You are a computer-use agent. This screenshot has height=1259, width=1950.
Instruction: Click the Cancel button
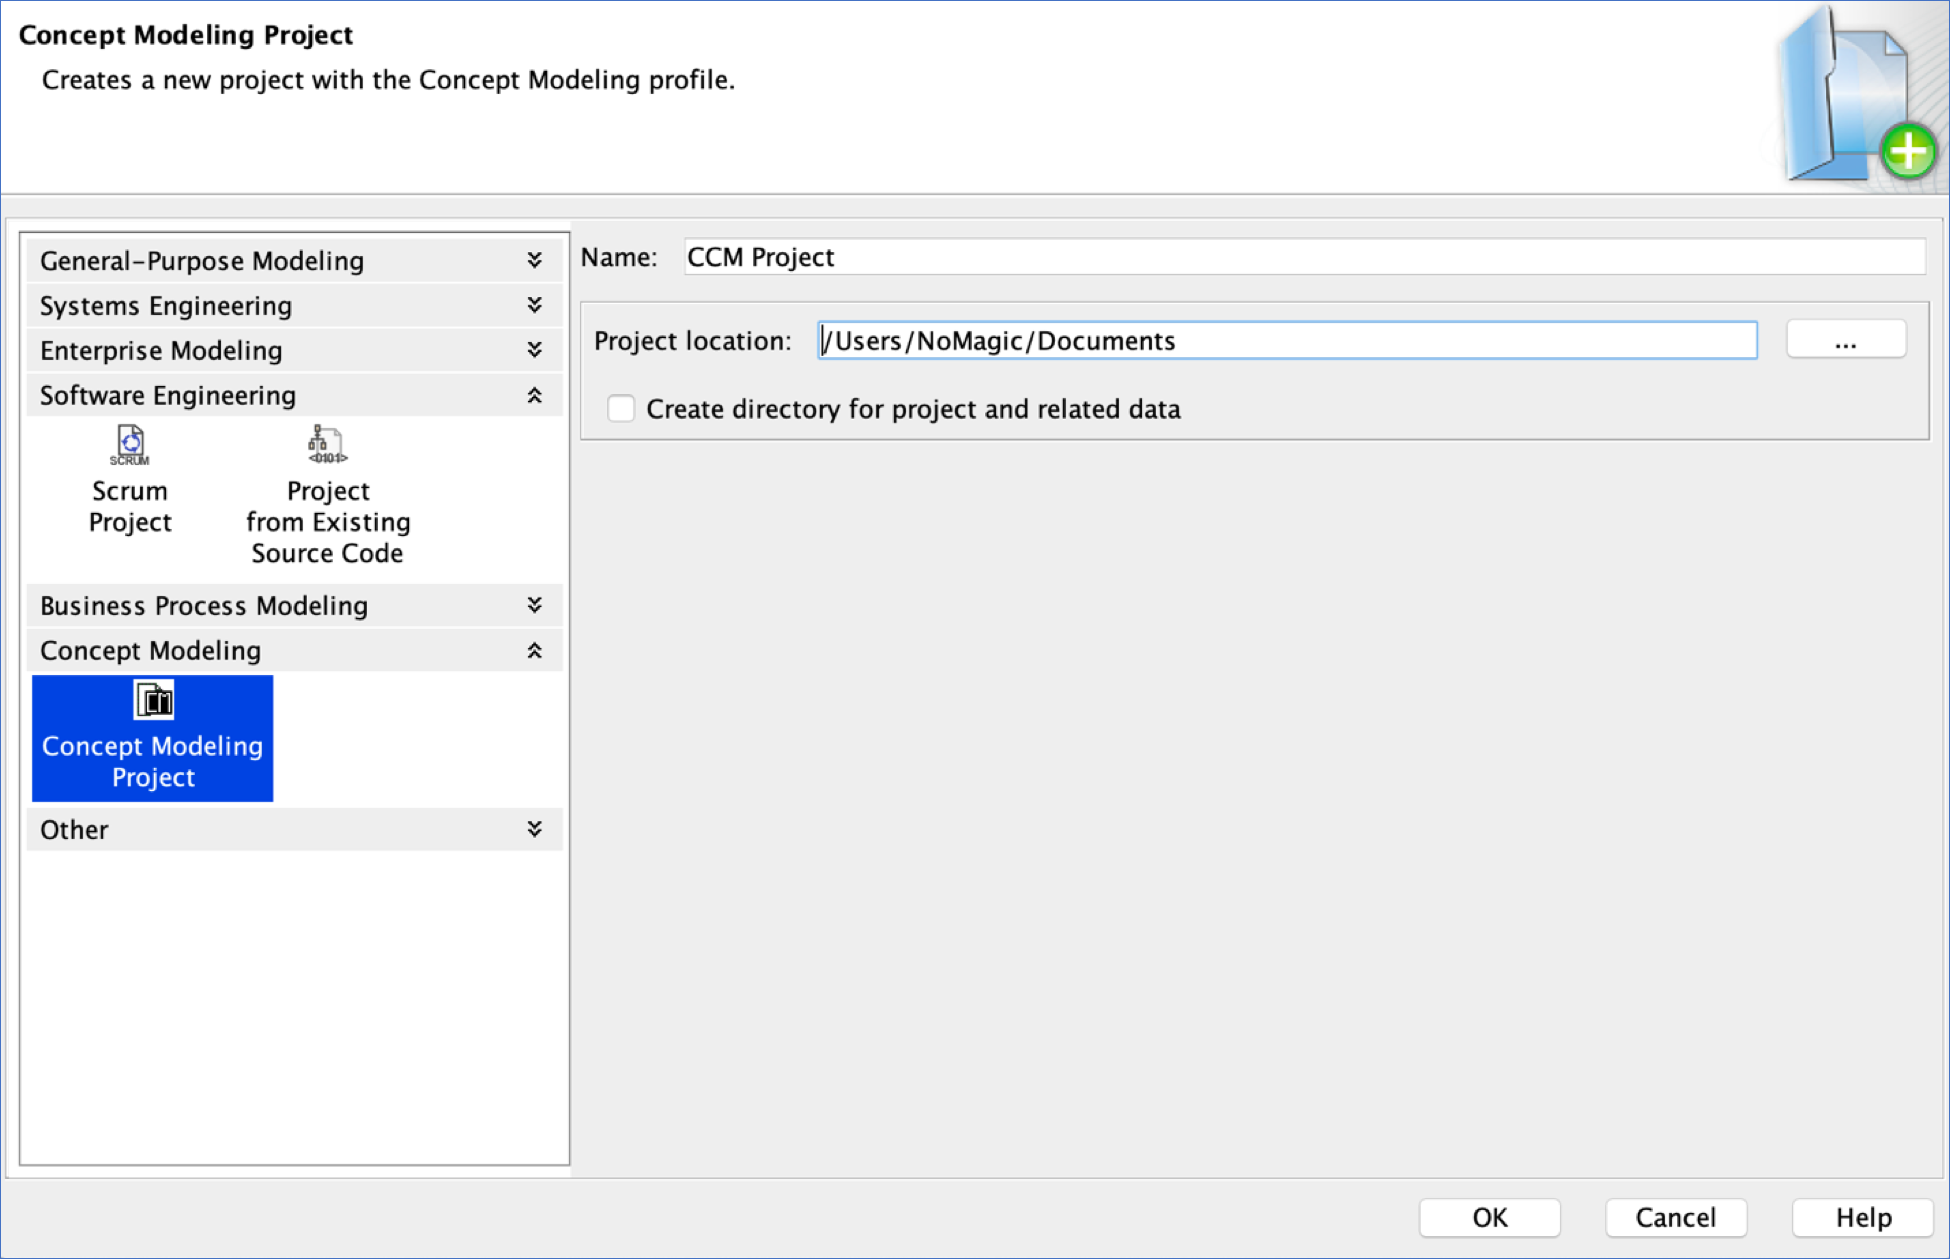tap(1675, 1217)
